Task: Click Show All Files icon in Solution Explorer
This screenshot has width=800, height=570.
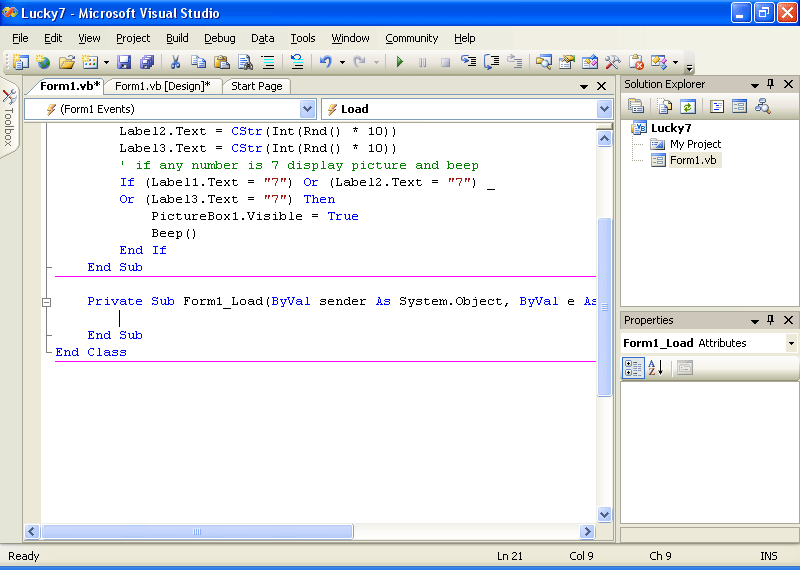Action: (665, 106)
